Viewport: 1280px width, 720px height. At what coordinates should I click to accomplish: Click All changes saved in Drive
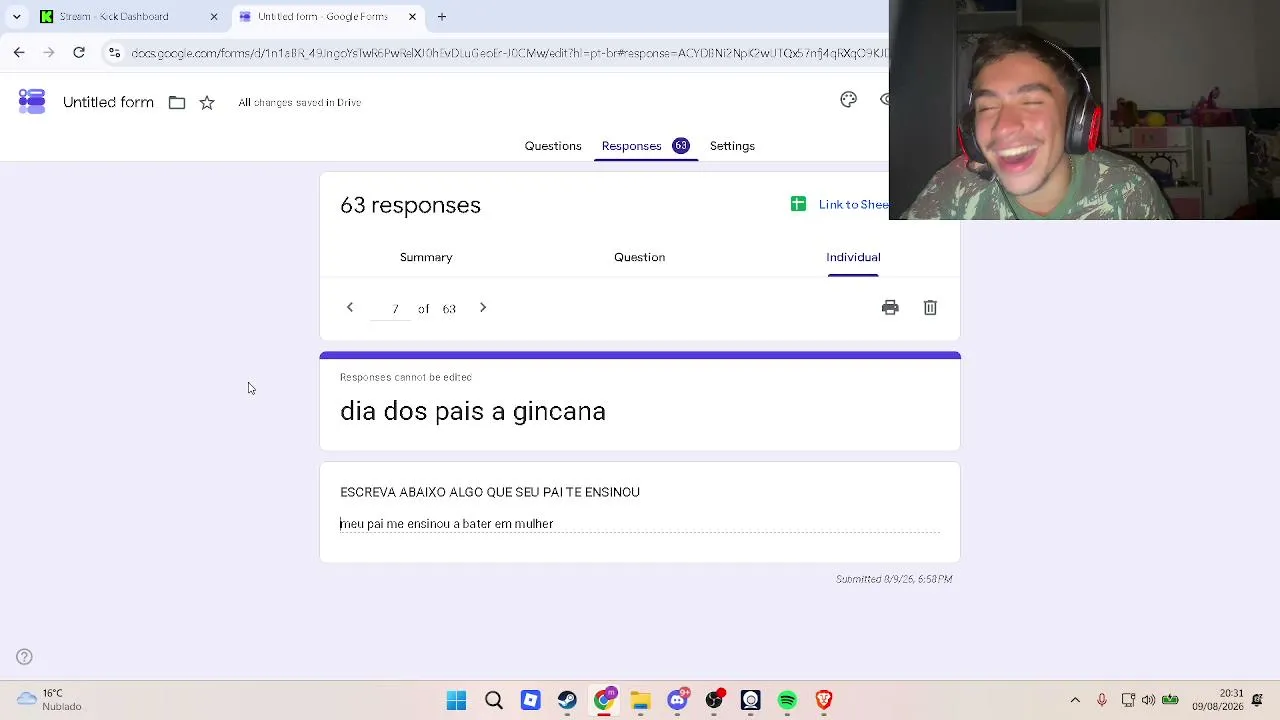300,102
